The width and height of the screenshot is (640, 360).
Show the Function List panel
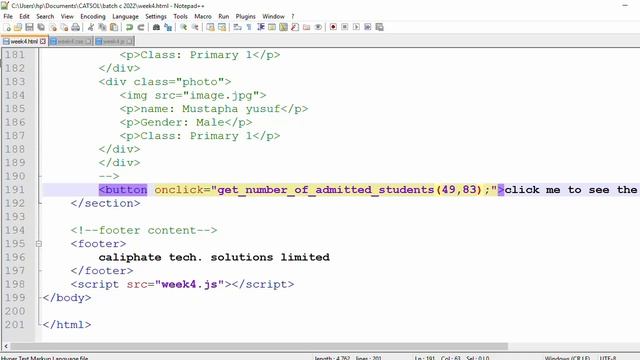[x=295, y=27]
